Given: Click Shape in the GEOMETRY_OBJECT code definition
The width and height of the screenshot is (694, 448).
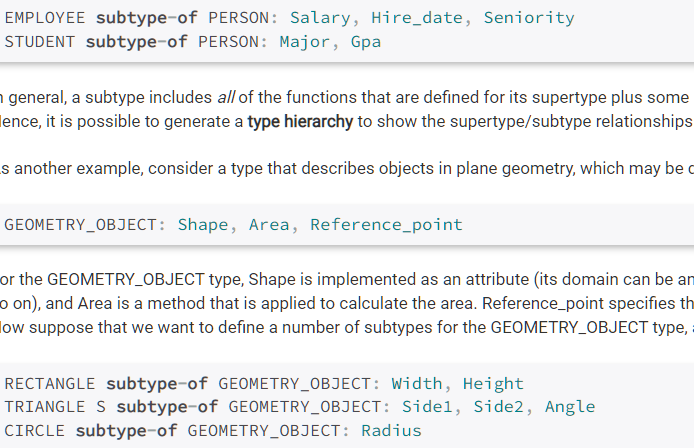Looking at the screenshot, I should pyautogui.click(x=203, y=224).
